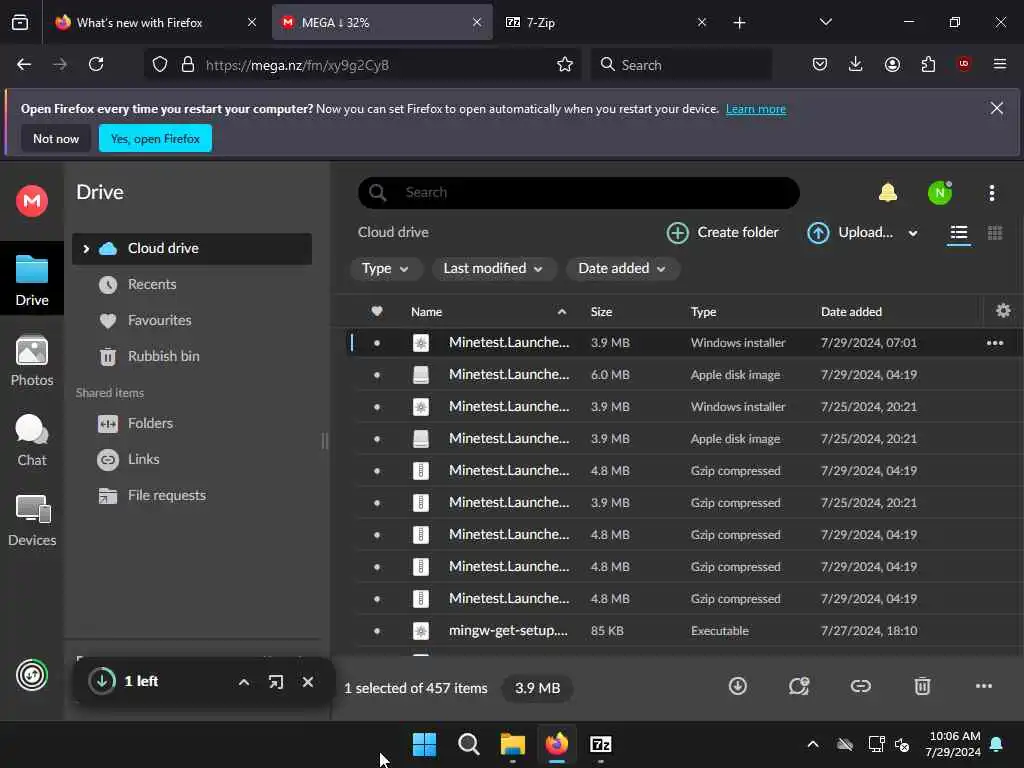Download the selected file from bottom bar
Image resolution: width=1024 pixels, height=768 pixels.
pyautogui.click(x=737, y=686)
